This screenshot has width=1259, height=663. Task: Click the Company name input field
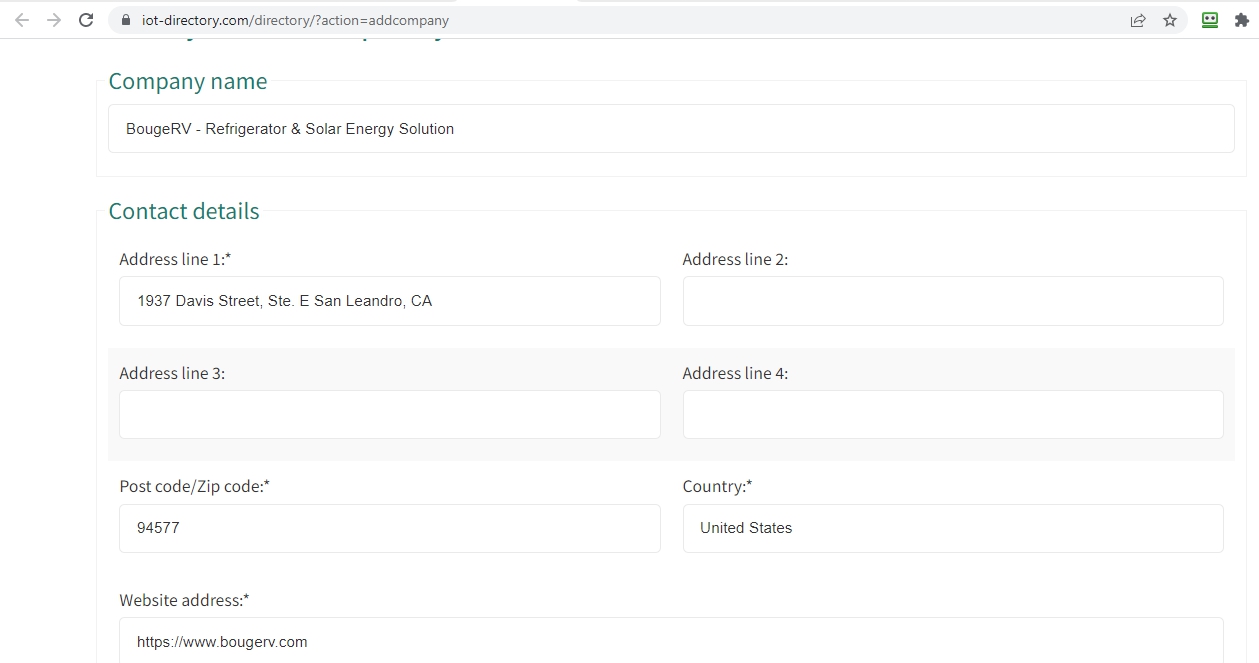[670, 129]
